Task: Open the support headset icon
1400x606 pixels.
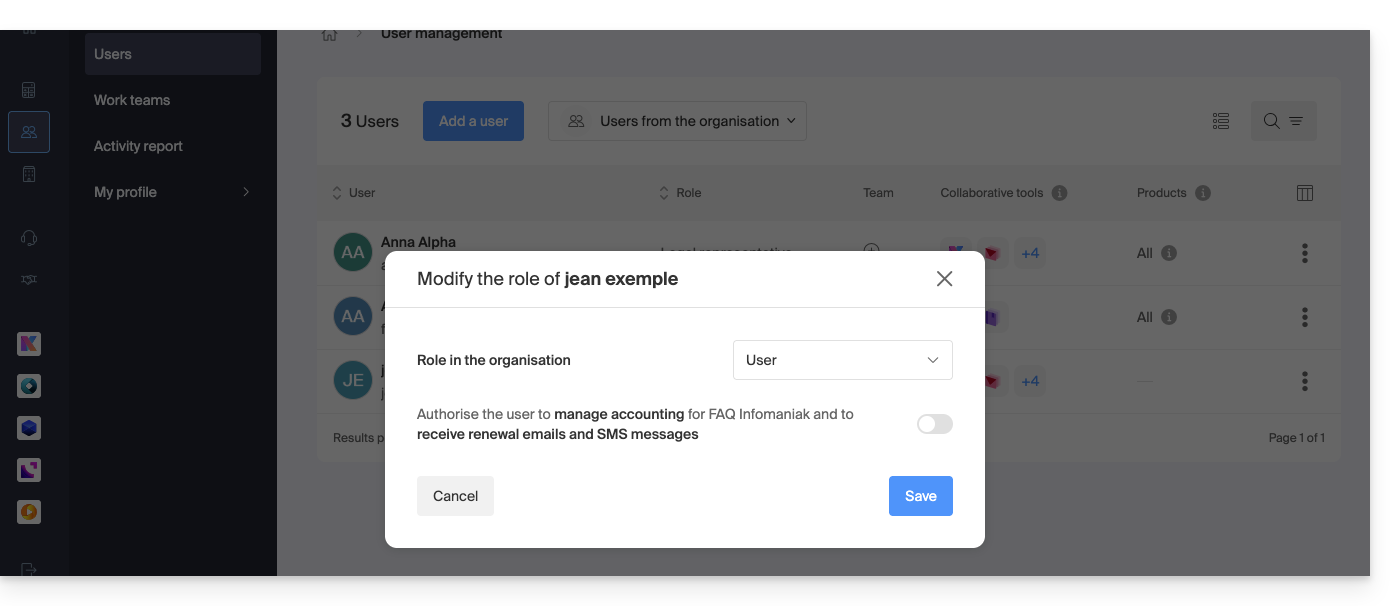Action: click(29, 238)
